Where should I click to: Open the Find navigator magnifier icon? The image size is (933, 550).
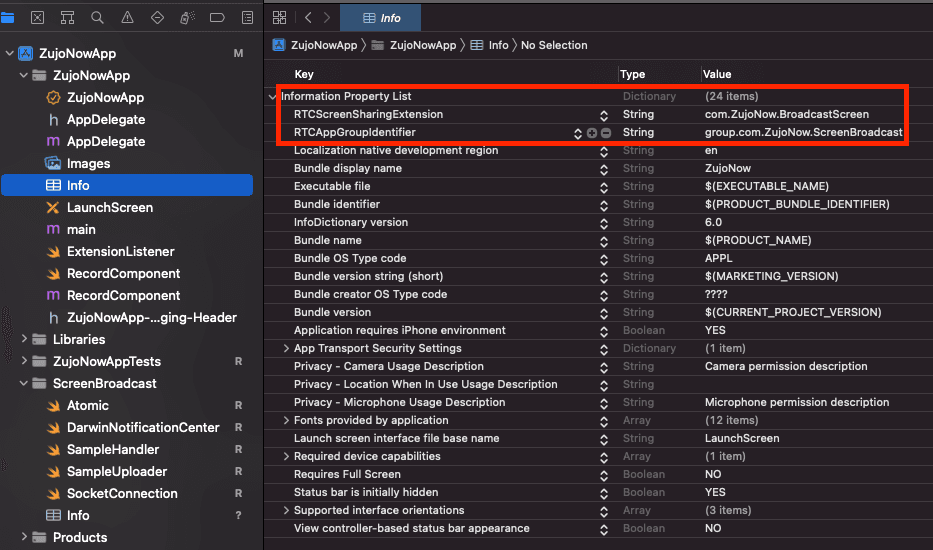97,18
